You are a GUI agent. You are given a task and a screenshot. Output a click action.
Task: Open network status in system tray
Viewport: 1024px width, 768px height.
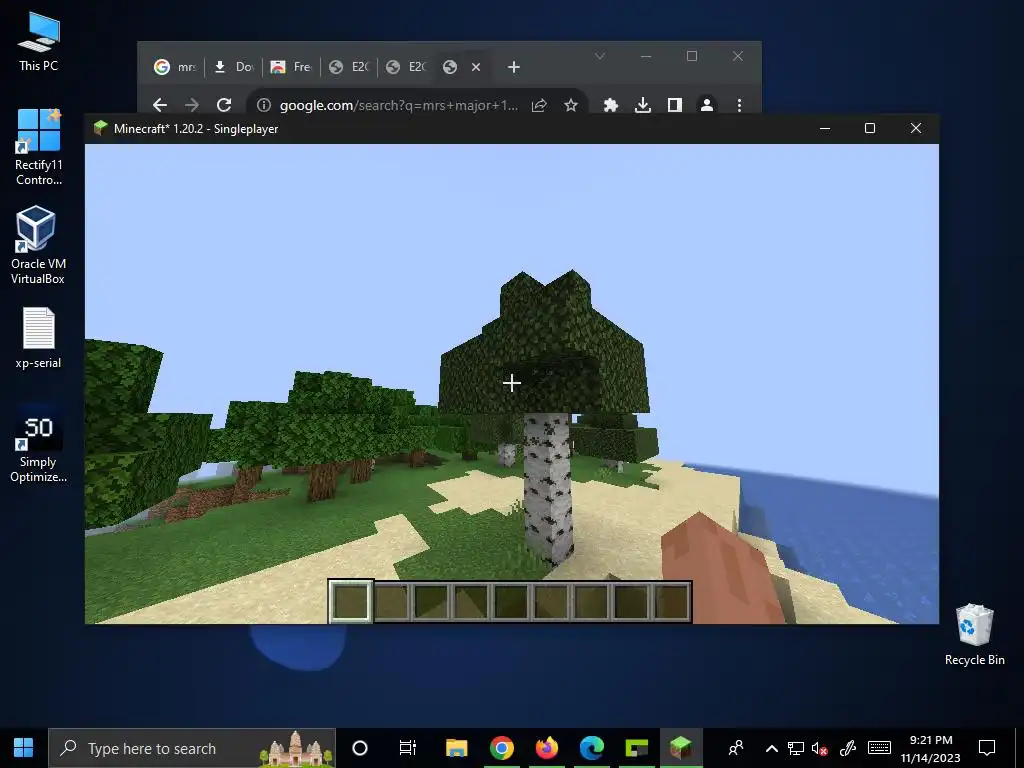(795, 748)
